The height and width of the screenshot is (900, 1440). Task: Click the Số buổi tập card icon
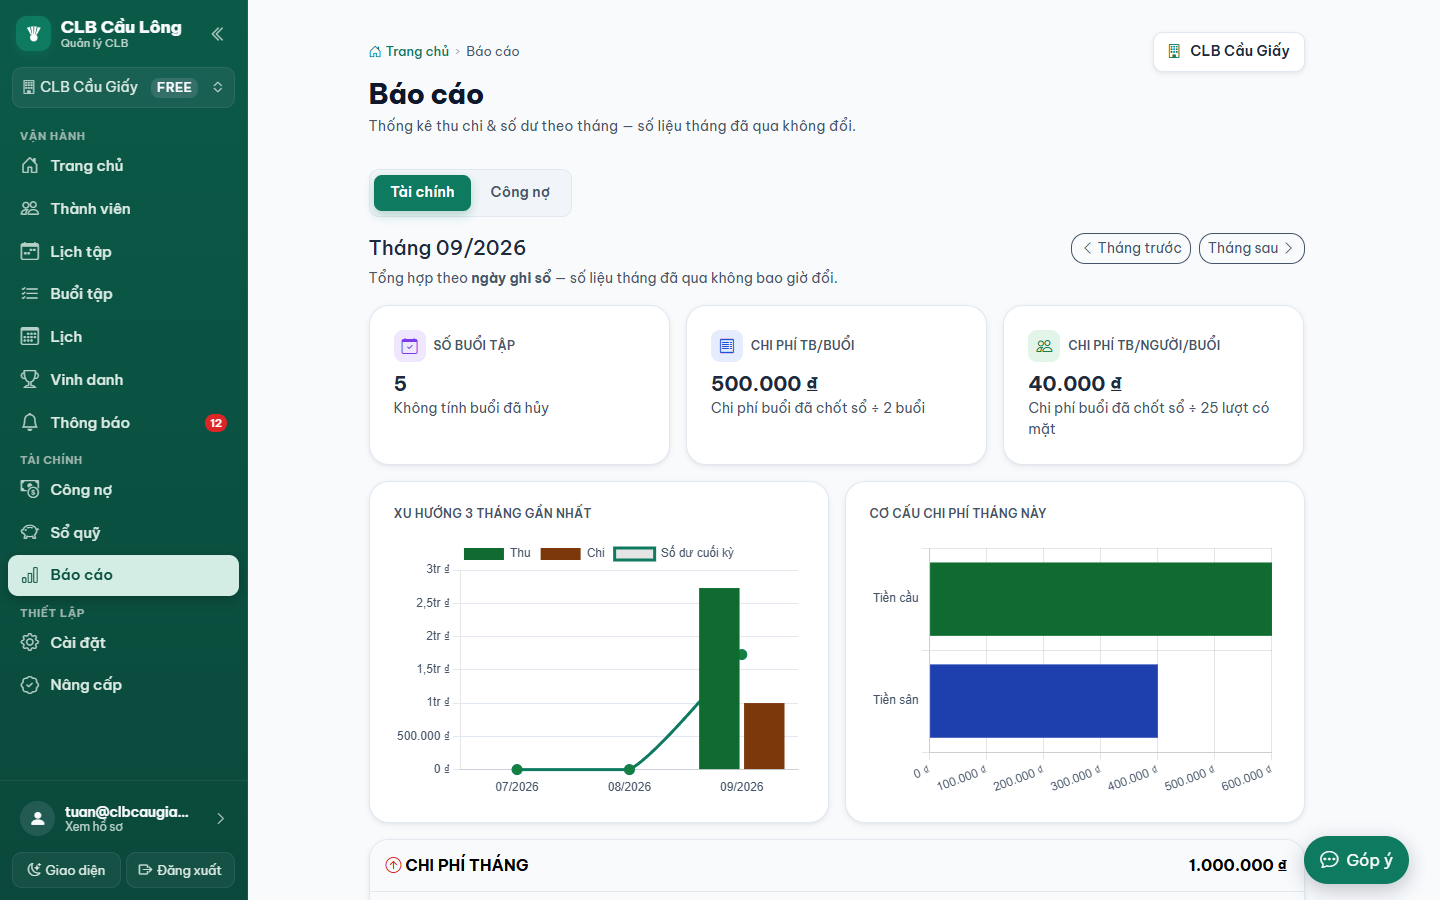tap(410, 346)
